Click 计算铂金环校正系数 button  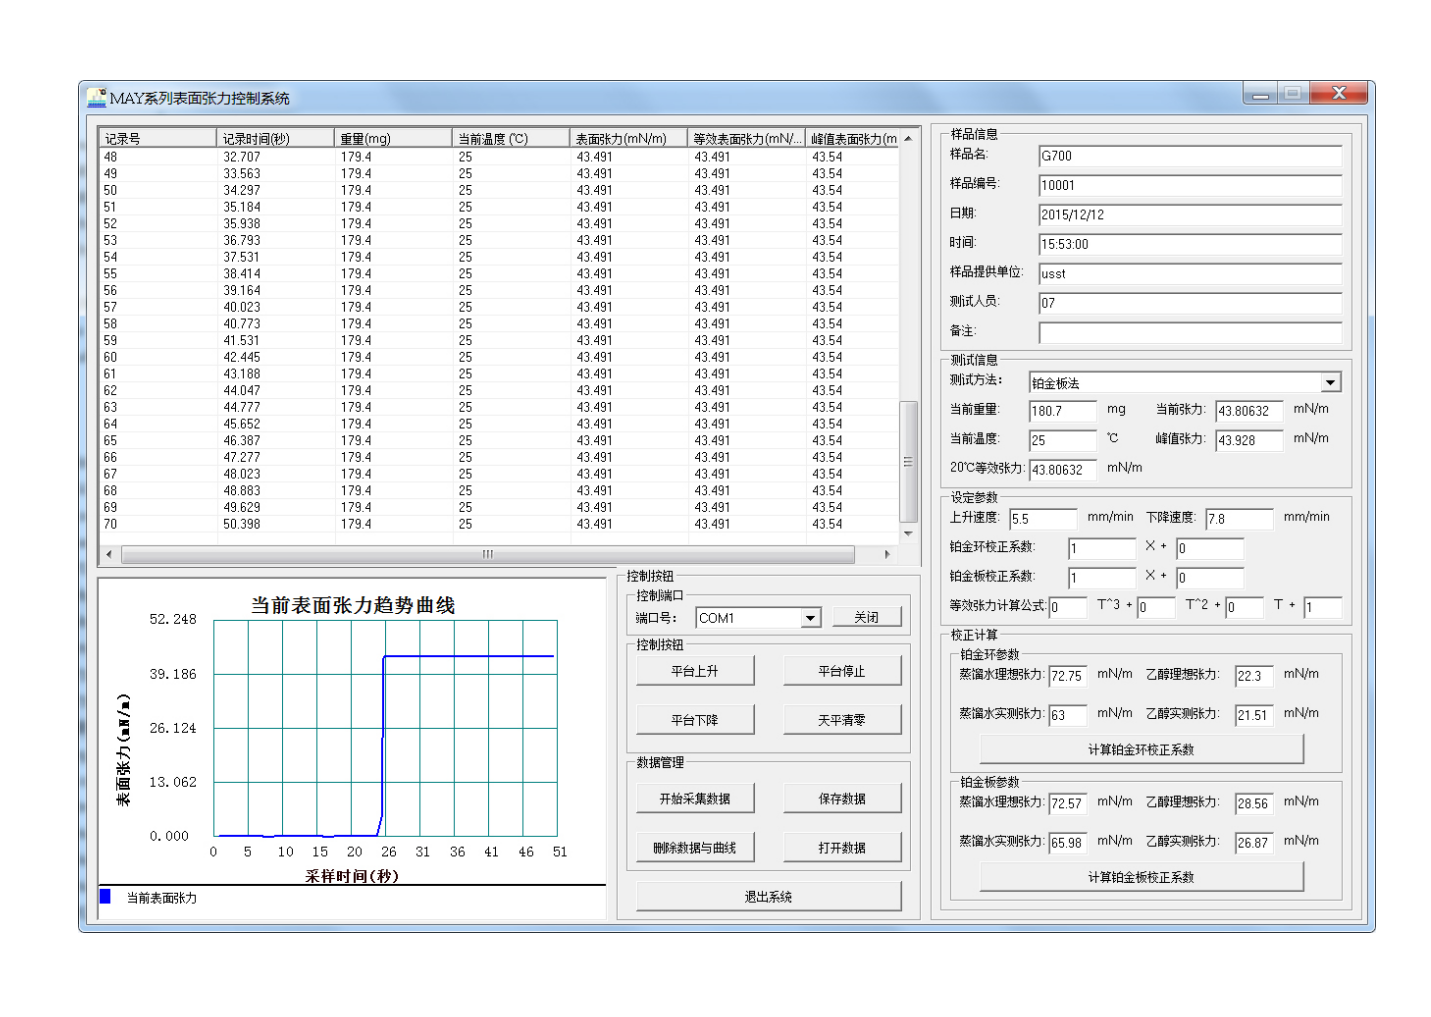coord(1141,750)
